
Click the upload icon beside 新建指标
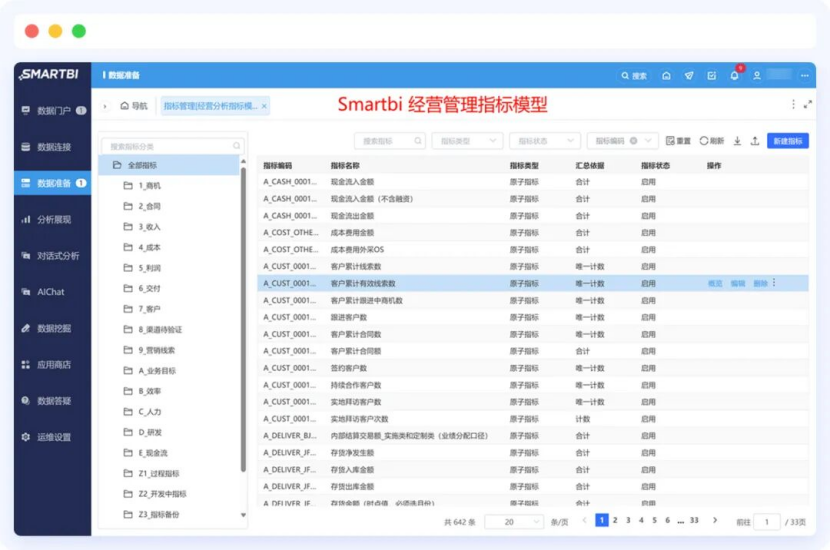click(x=755, y=141)
